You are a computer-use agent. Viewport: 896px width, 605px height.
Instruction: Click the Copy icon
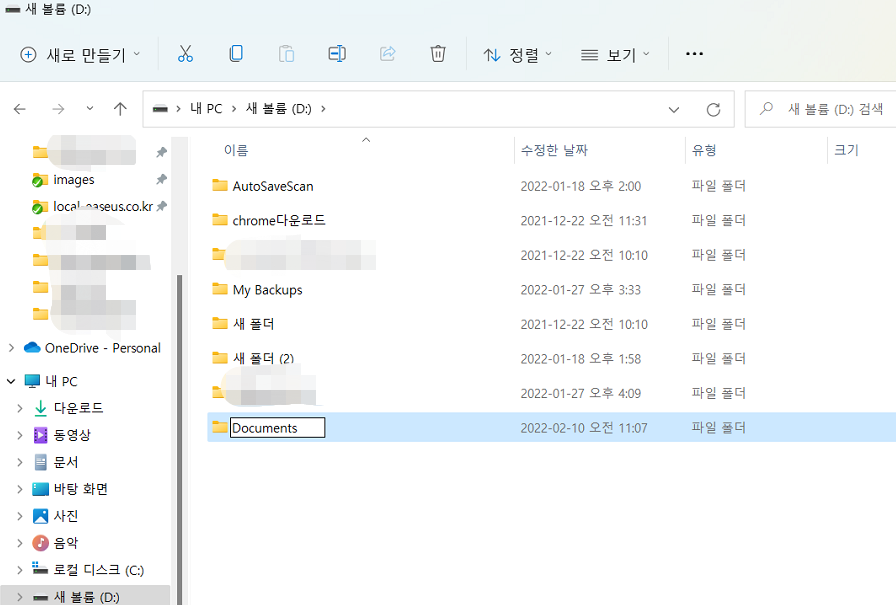(236, 54)
